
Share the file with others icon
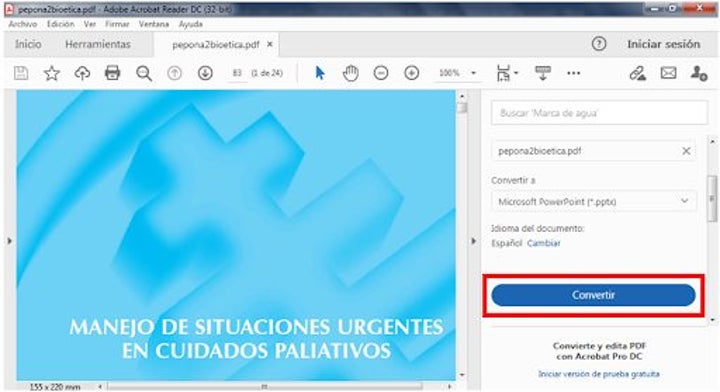click(699, 73)
